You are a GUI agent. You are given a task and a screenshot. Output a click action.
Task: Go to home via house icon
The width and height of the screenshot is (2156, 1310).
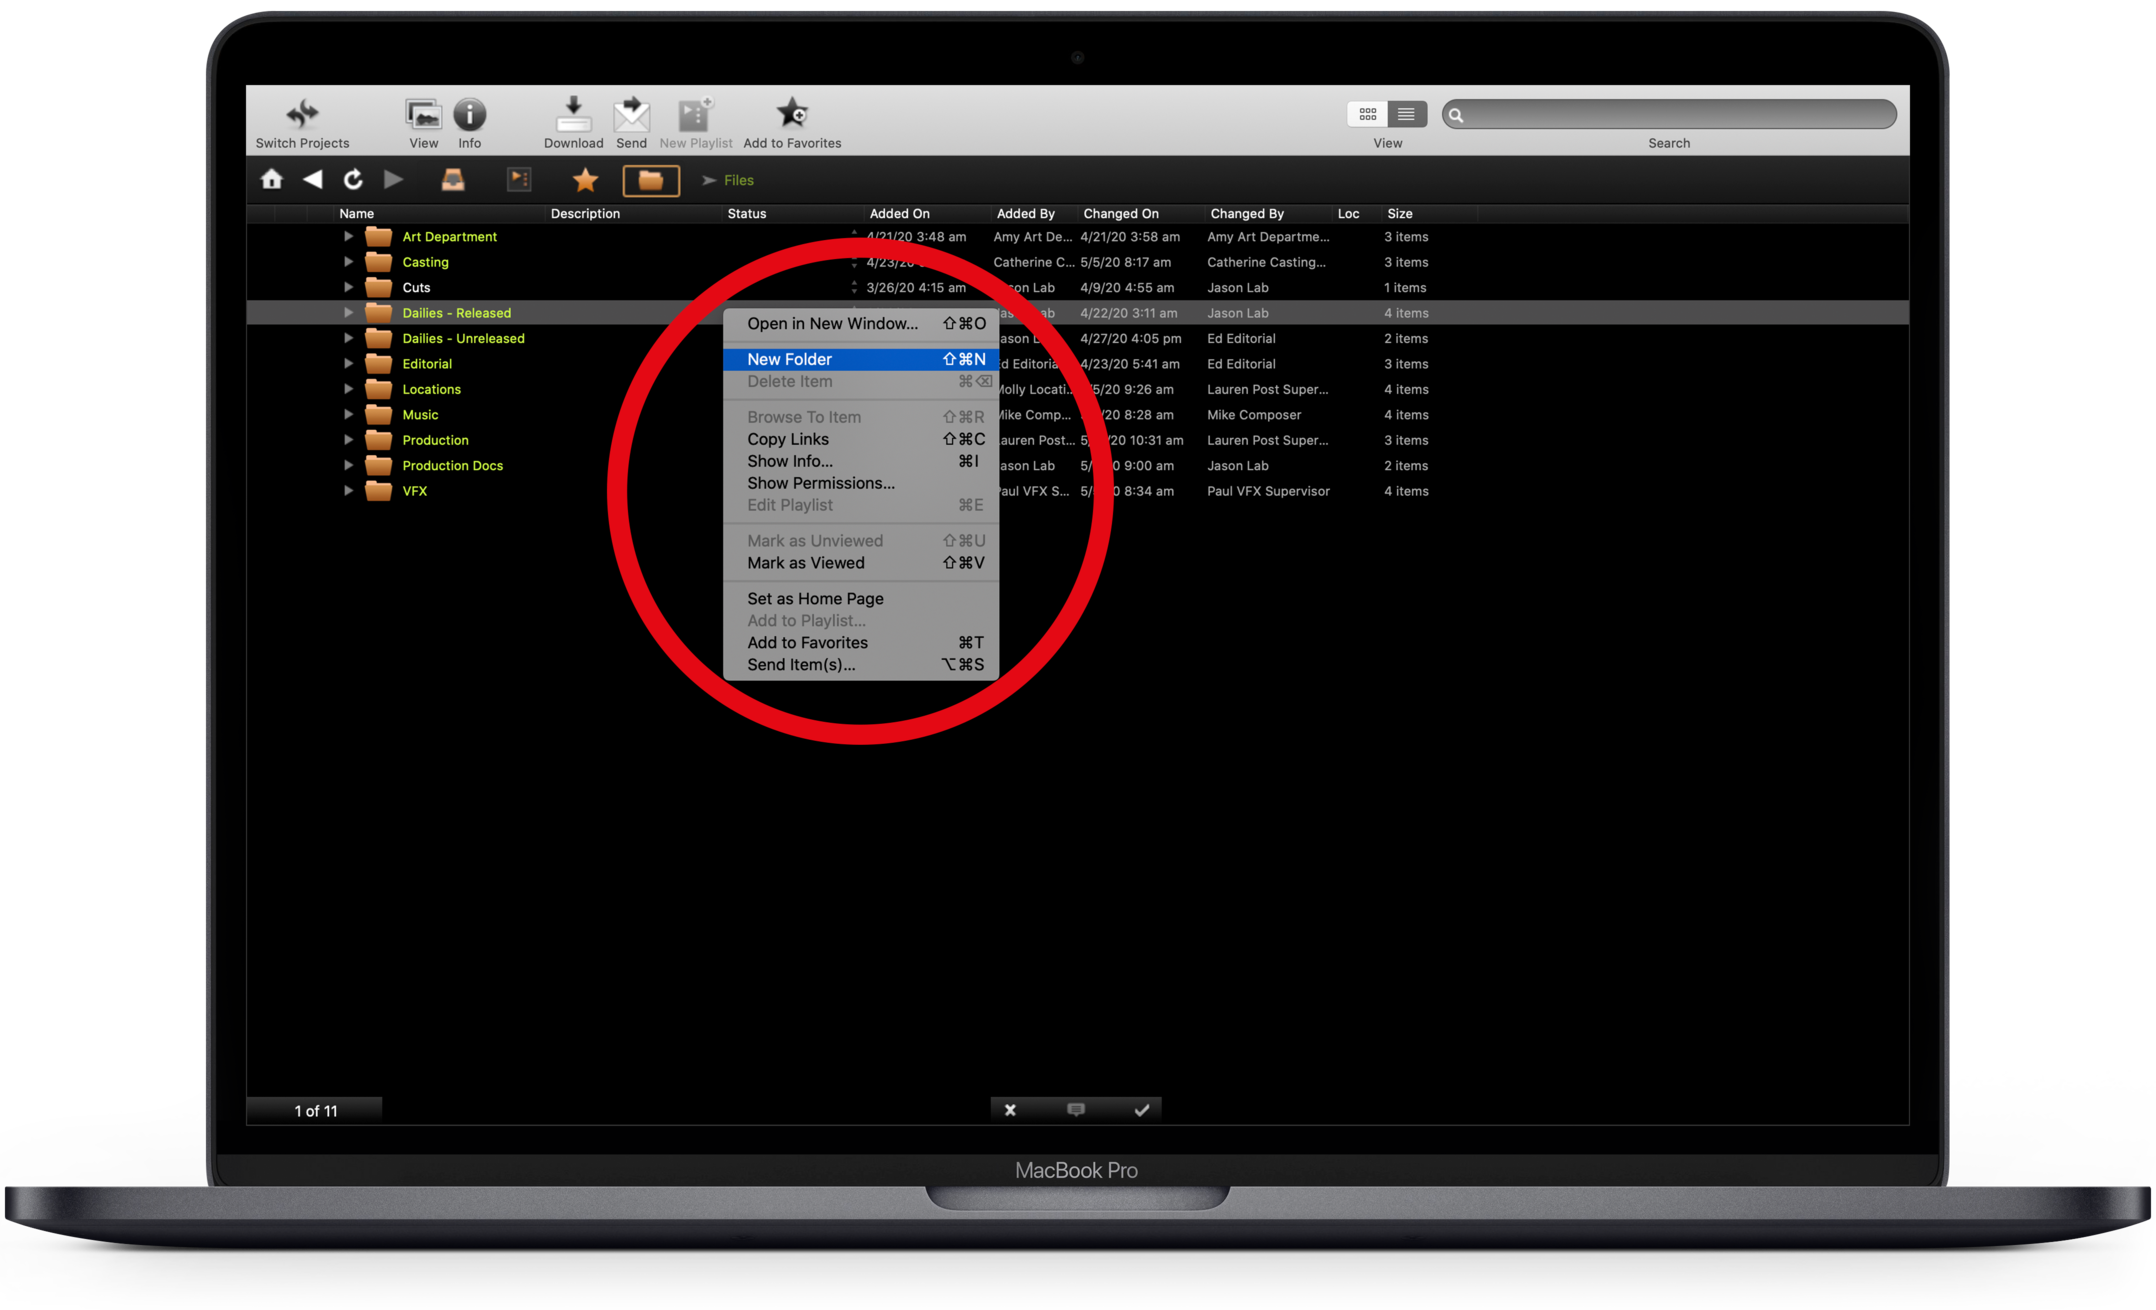pyautogui.click(x=272, y=179)
